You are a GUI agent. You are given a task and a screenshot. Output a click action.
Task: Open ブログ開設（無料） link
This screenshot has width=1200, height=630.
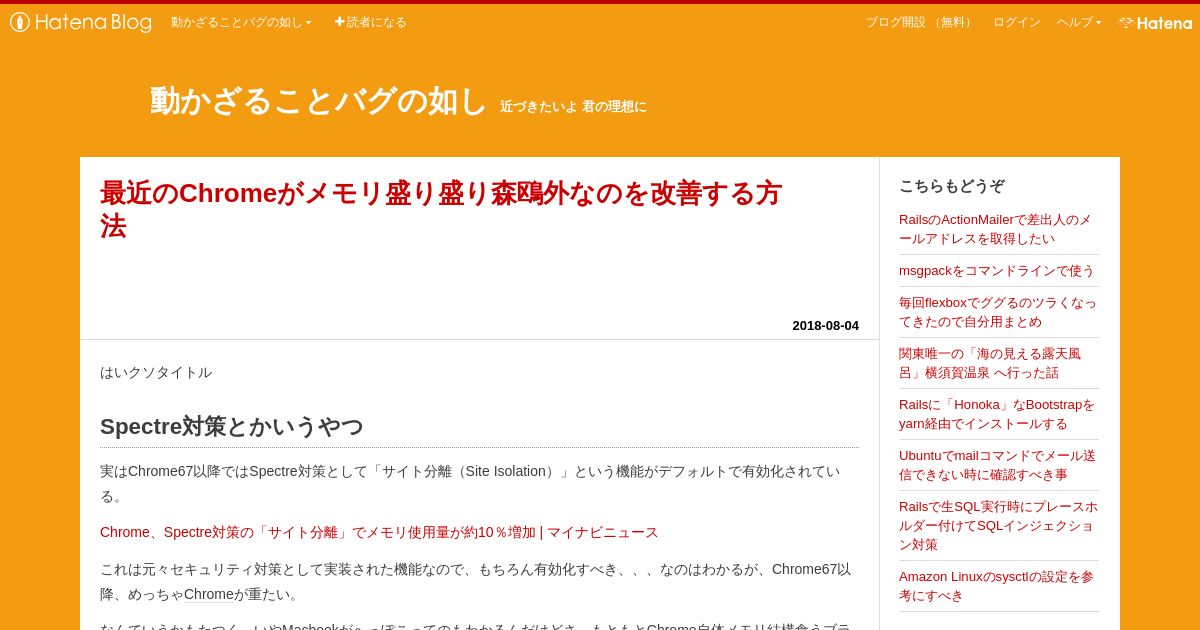point(921,22)
